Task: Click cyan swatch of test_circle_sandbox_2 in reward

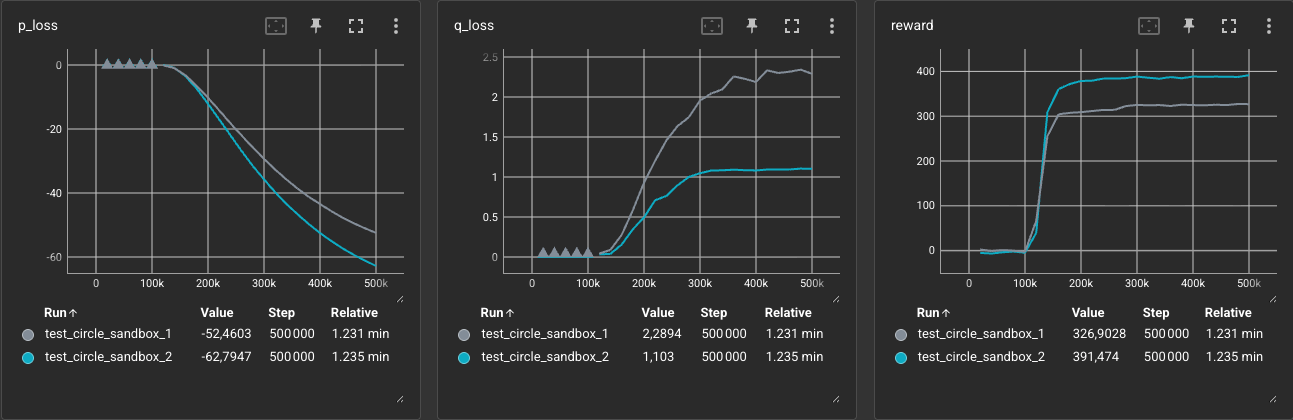Action: click(x=899, y=356)
